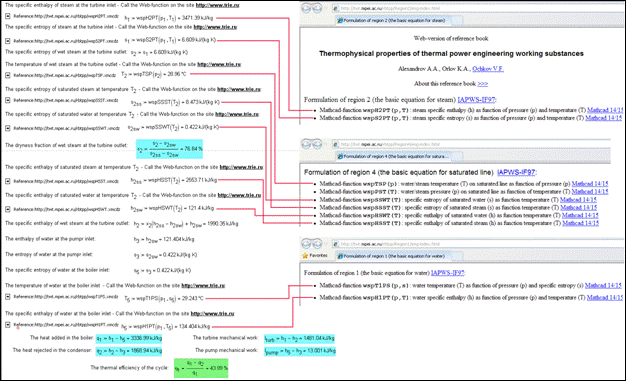Open Mathcad 14/15 link for wspH1PT function
626x381 pixels.
[x=605, y=298]
